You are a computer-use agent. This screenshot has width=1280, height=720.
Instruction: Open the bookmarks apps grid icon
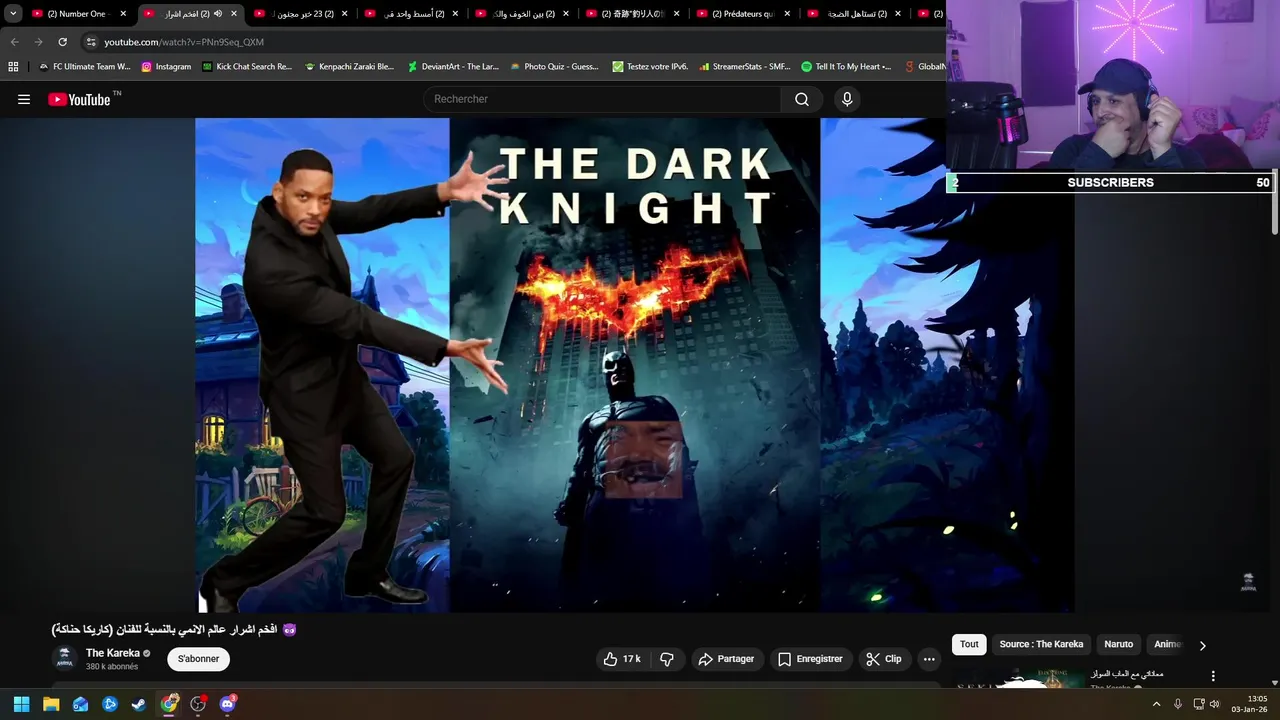click(13, 67)
